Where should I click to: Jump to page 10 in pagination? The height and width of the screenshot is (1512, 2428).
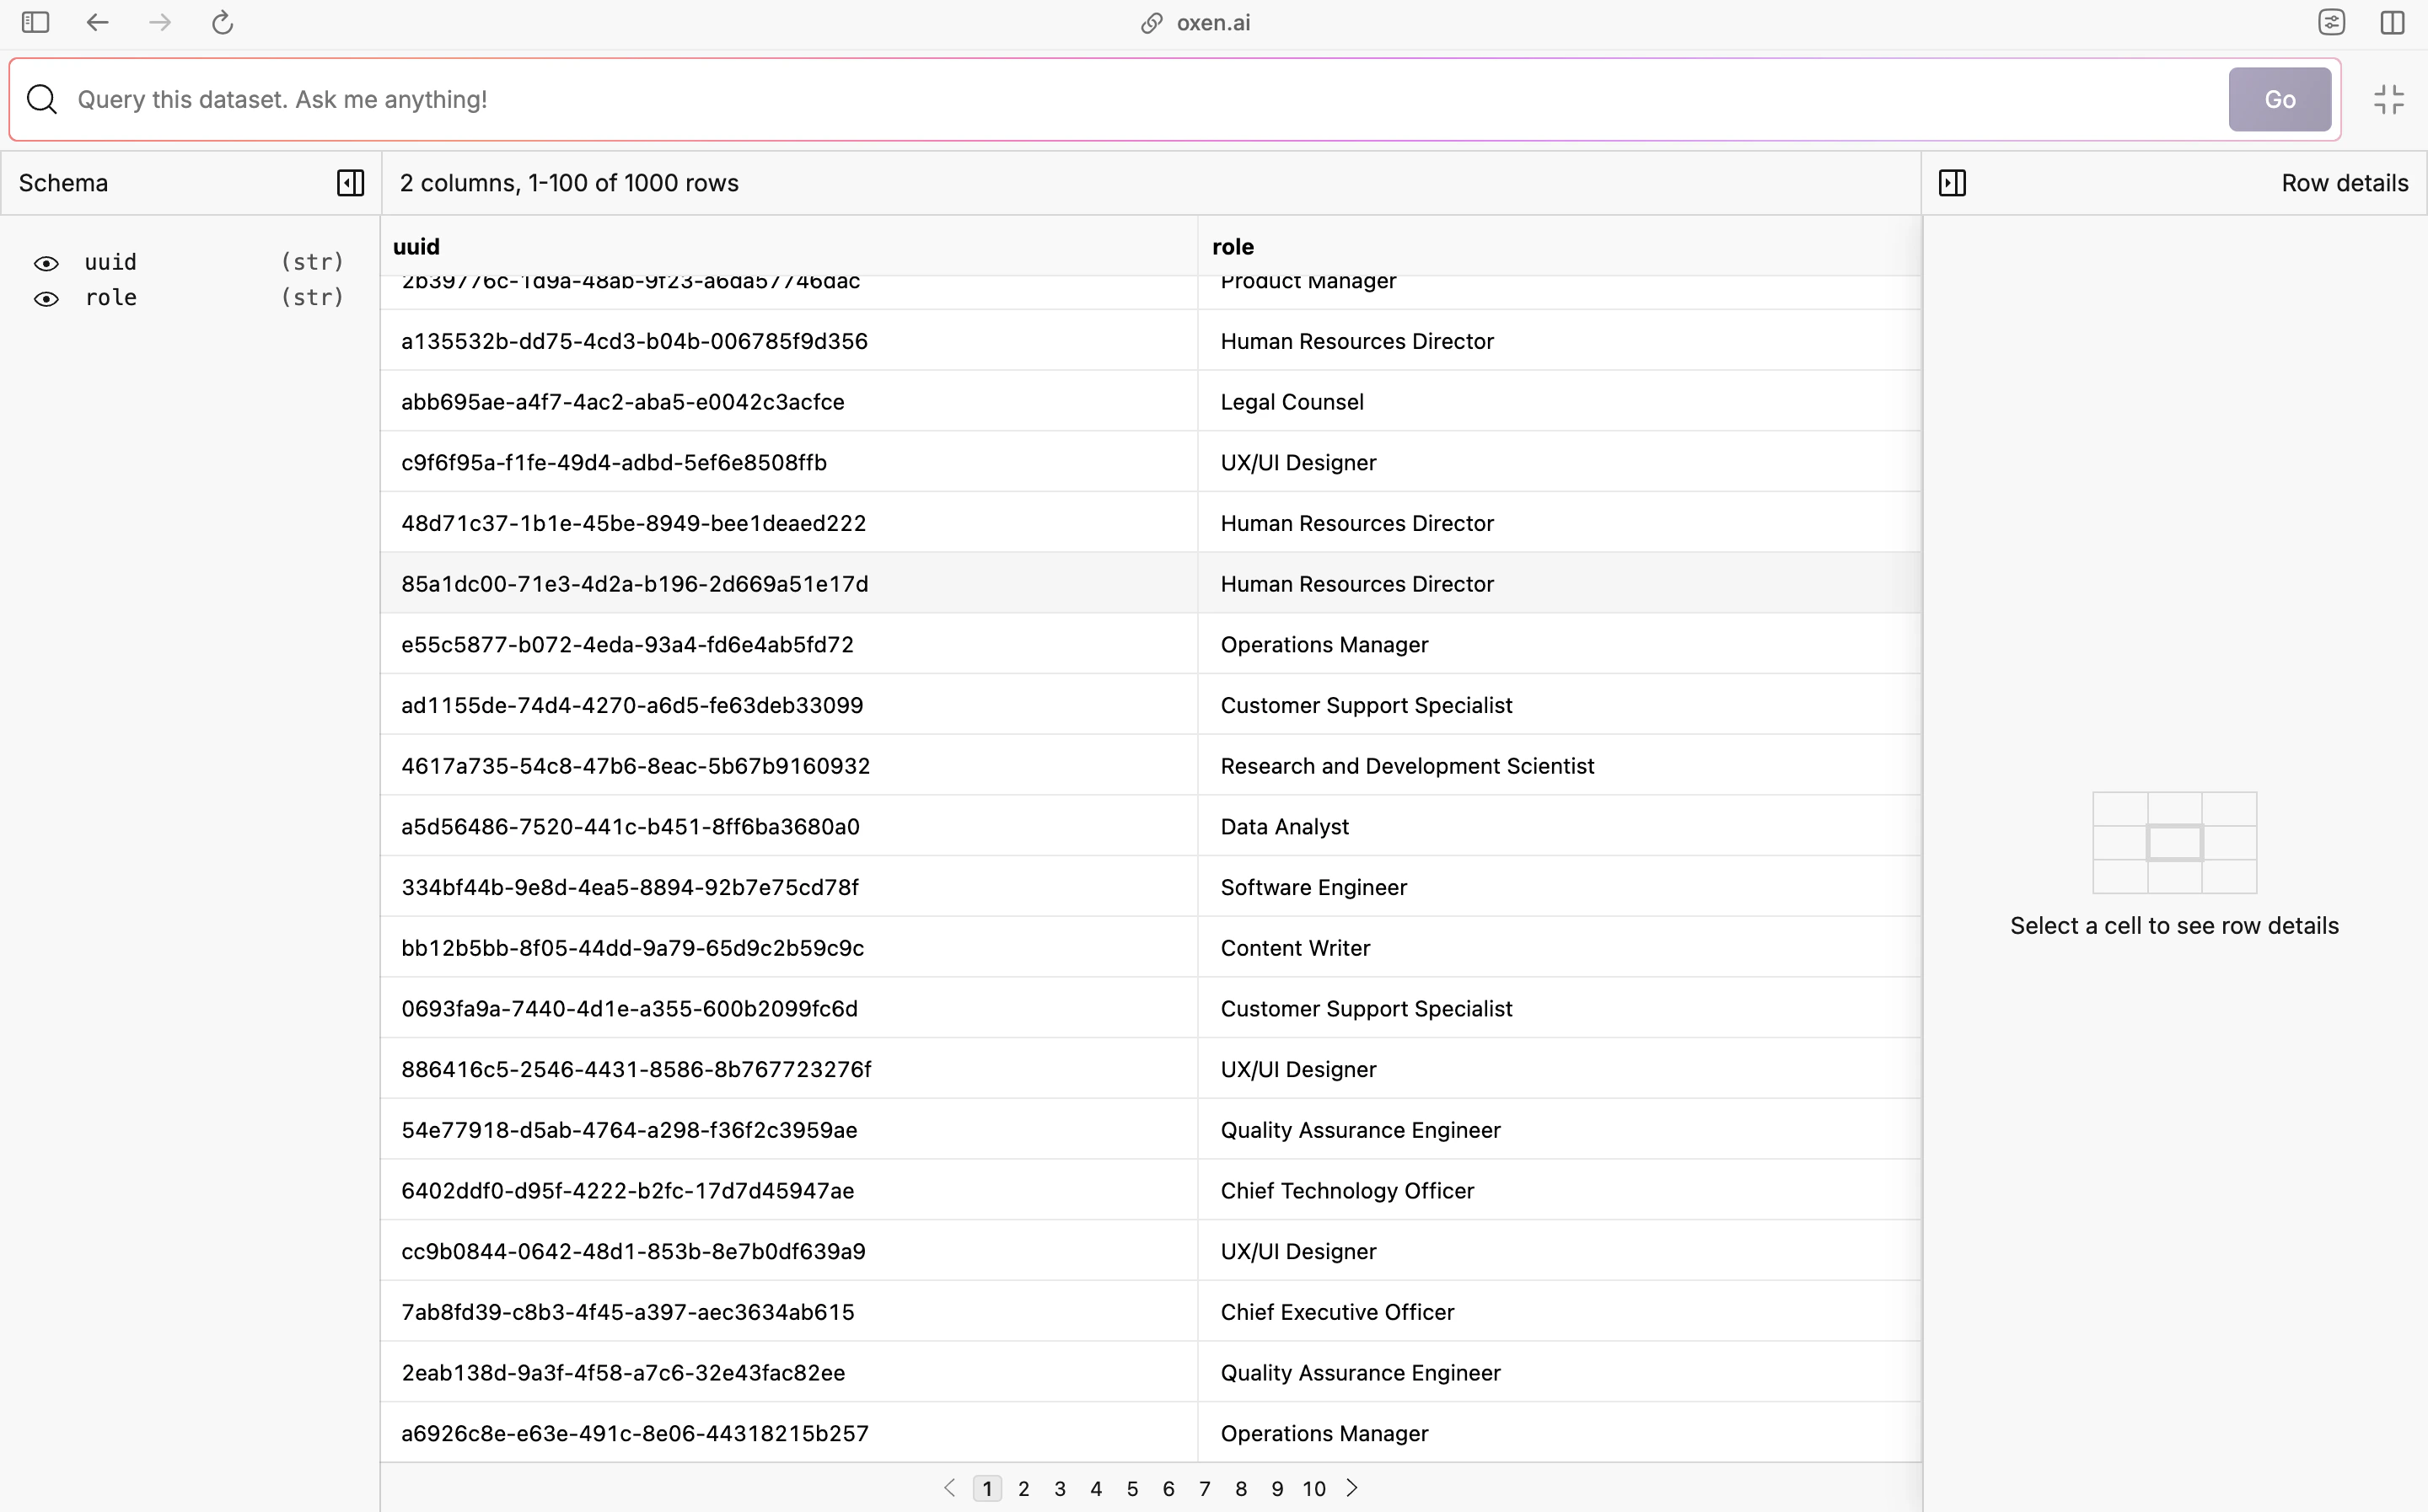(x=1313, y=1489)
